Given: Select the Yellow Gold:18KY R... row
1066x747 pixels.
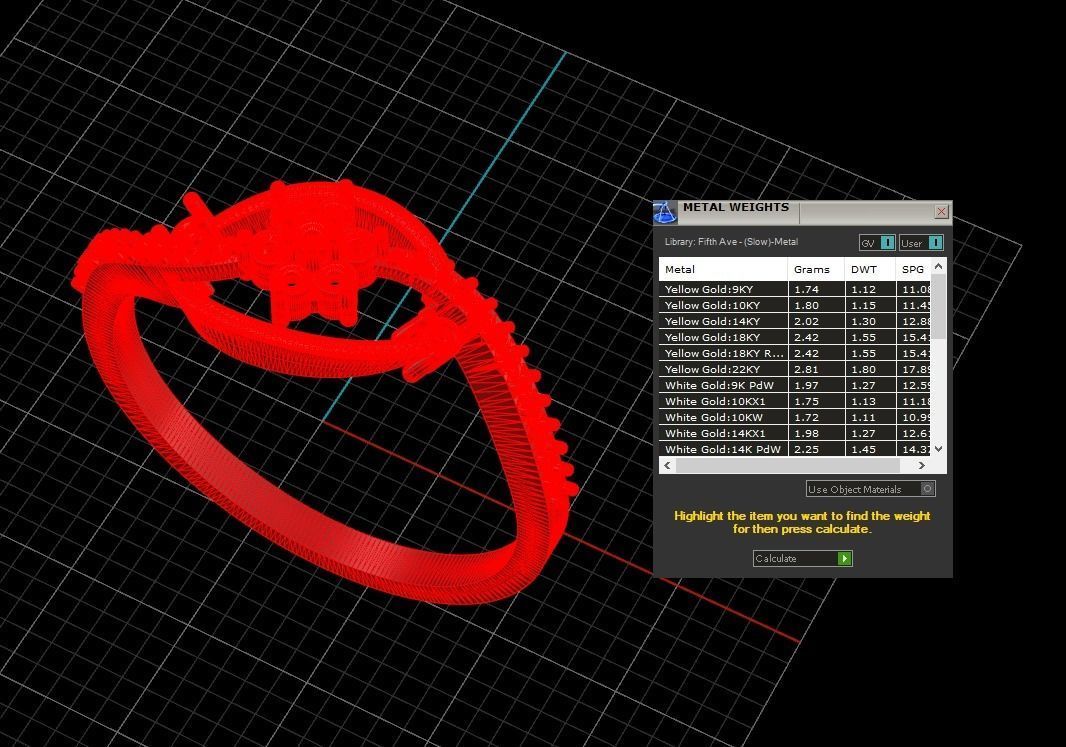Looking at the screenshot, I should (795, 353).
